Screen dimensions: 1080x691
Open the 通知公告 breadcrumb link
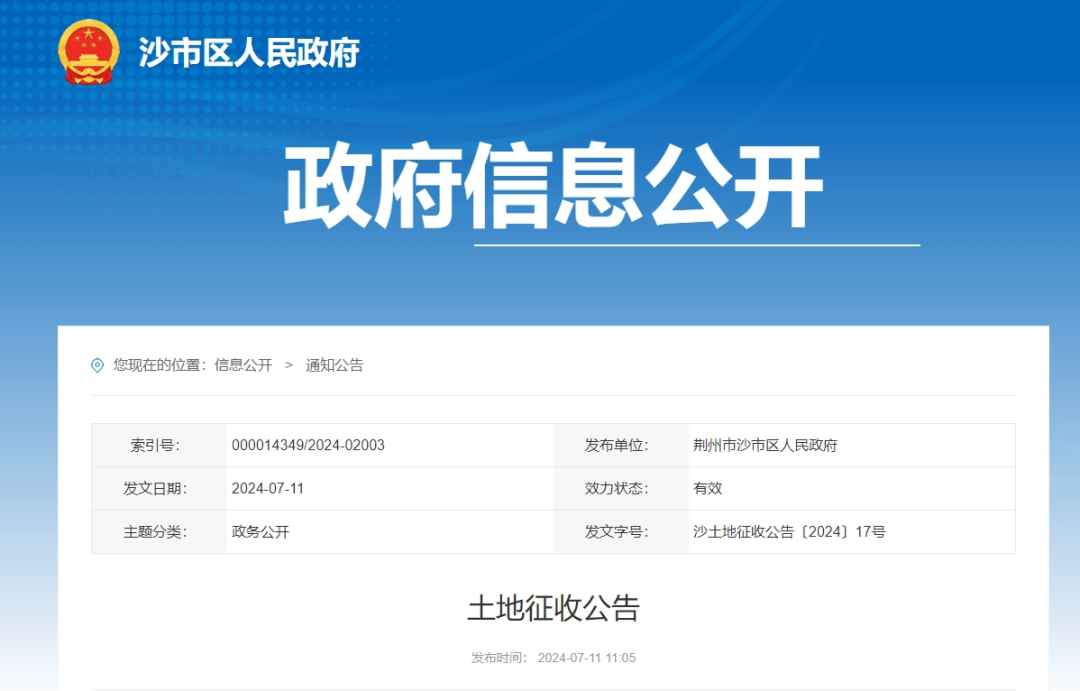pyautogui.click(x=334, y=366)
